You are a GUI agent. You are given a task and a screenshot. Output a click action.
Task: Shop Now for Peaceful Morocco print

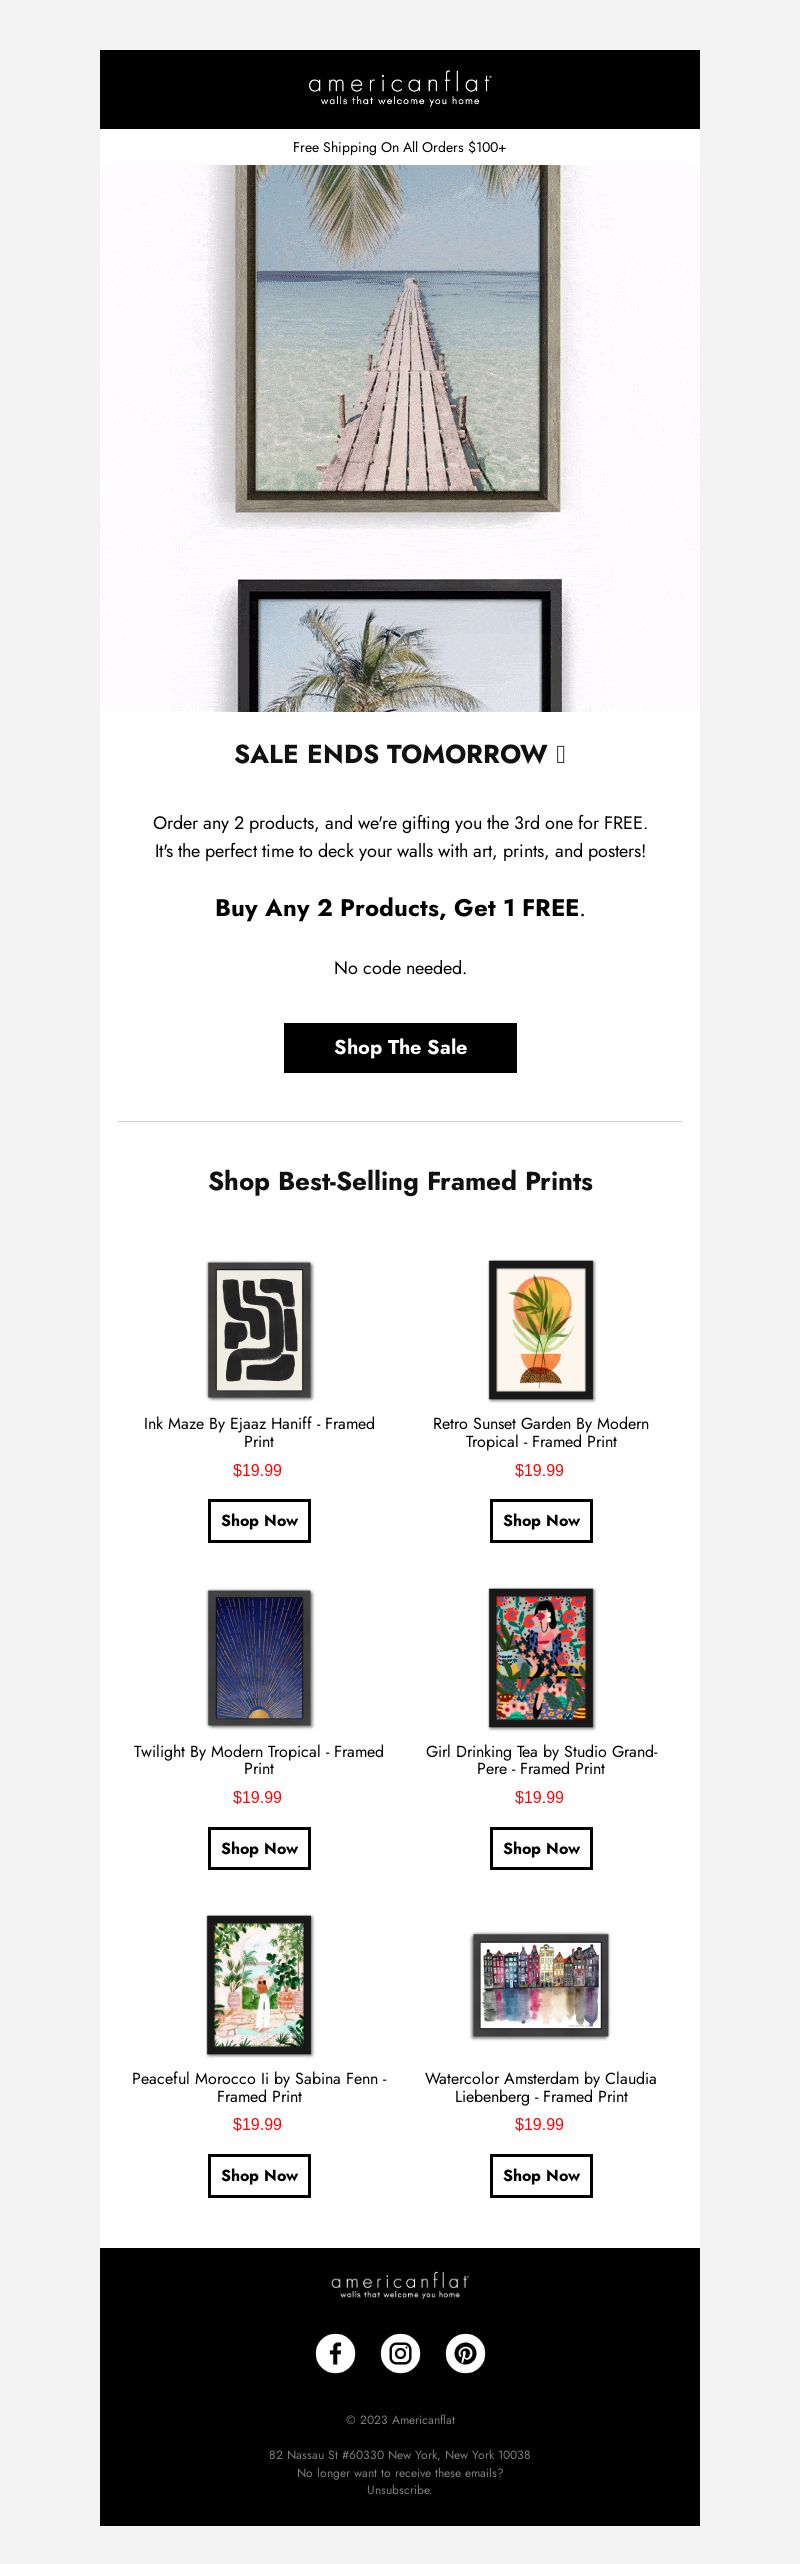(x=259, y=2175)
